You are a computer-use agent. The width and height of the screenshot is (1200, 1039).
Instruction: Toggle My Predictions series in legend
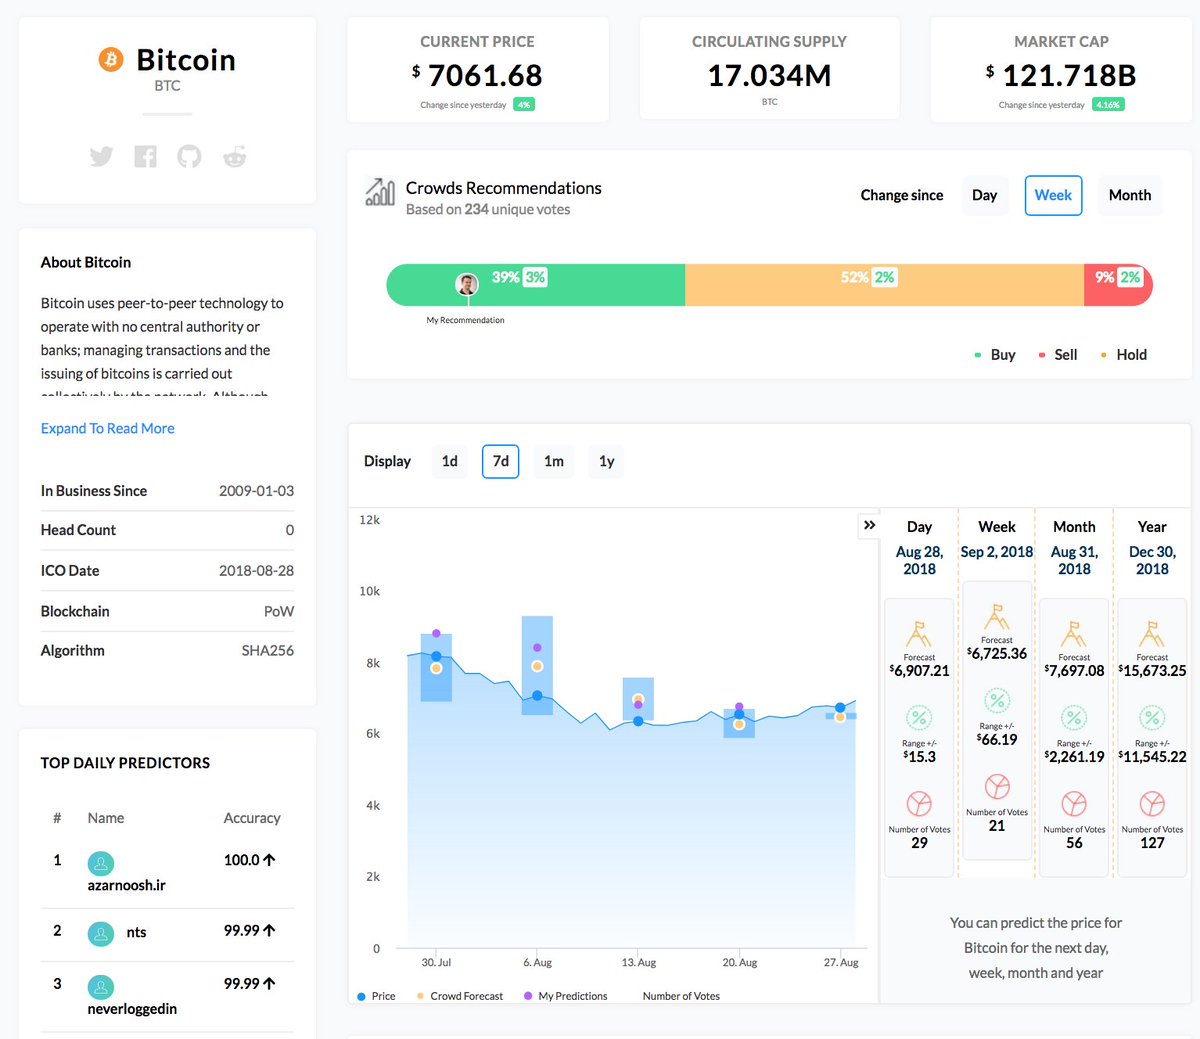(x=566, y=996)
